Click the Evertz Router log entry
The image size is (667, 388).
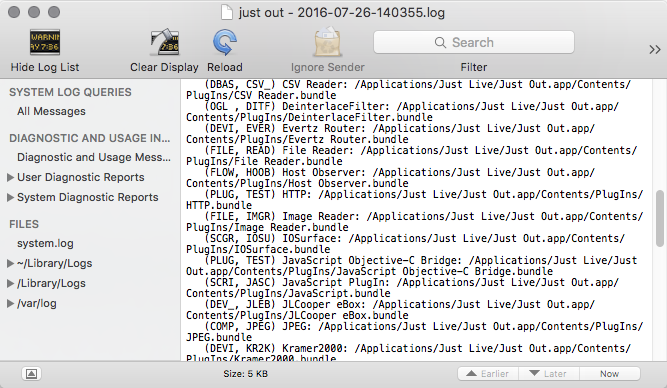pyautogui.click(x=391, y=134)
